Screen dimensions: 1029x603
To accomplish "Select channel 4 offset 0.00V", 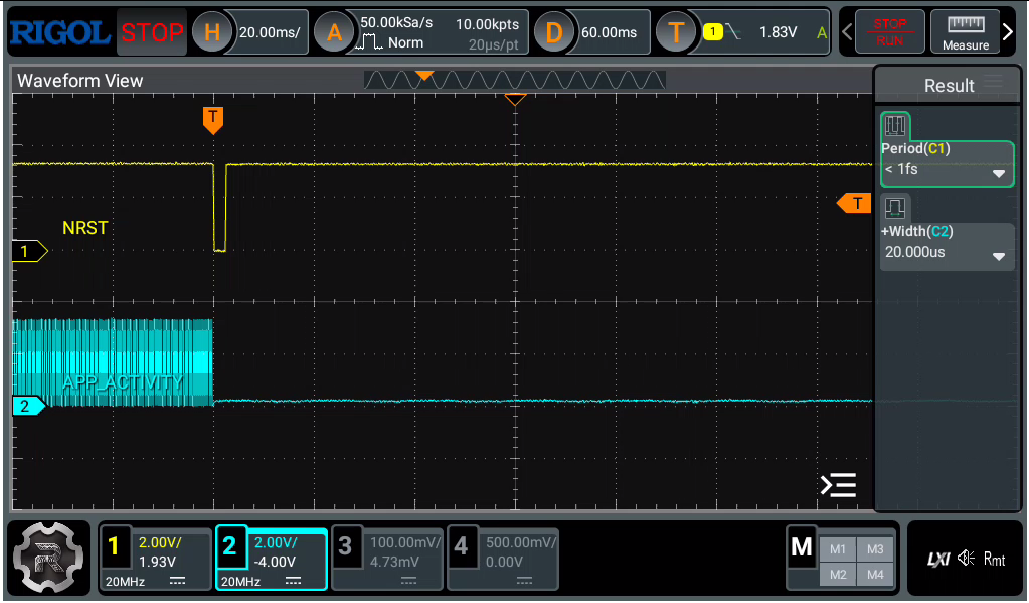I will (504, 562).
